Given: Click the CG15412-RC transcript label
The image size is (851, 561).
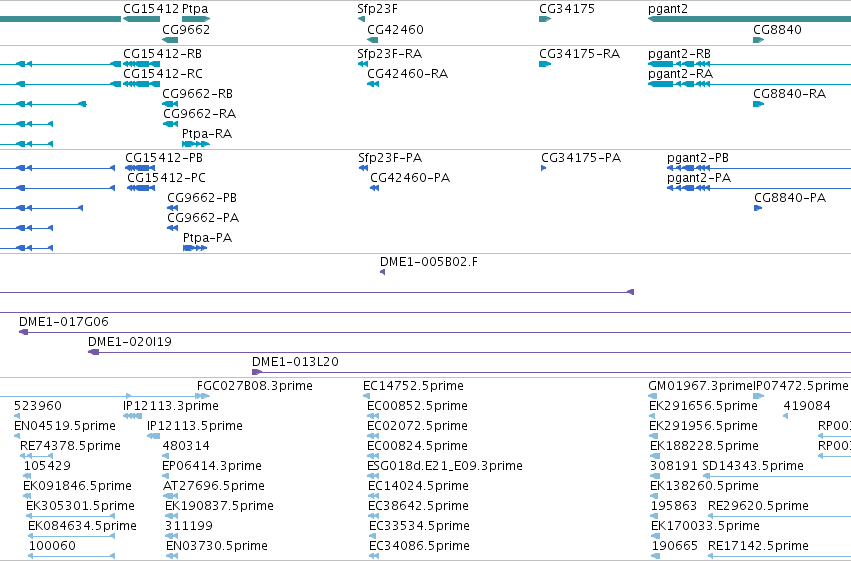Looking at the screenshot, I should point(163,74).
